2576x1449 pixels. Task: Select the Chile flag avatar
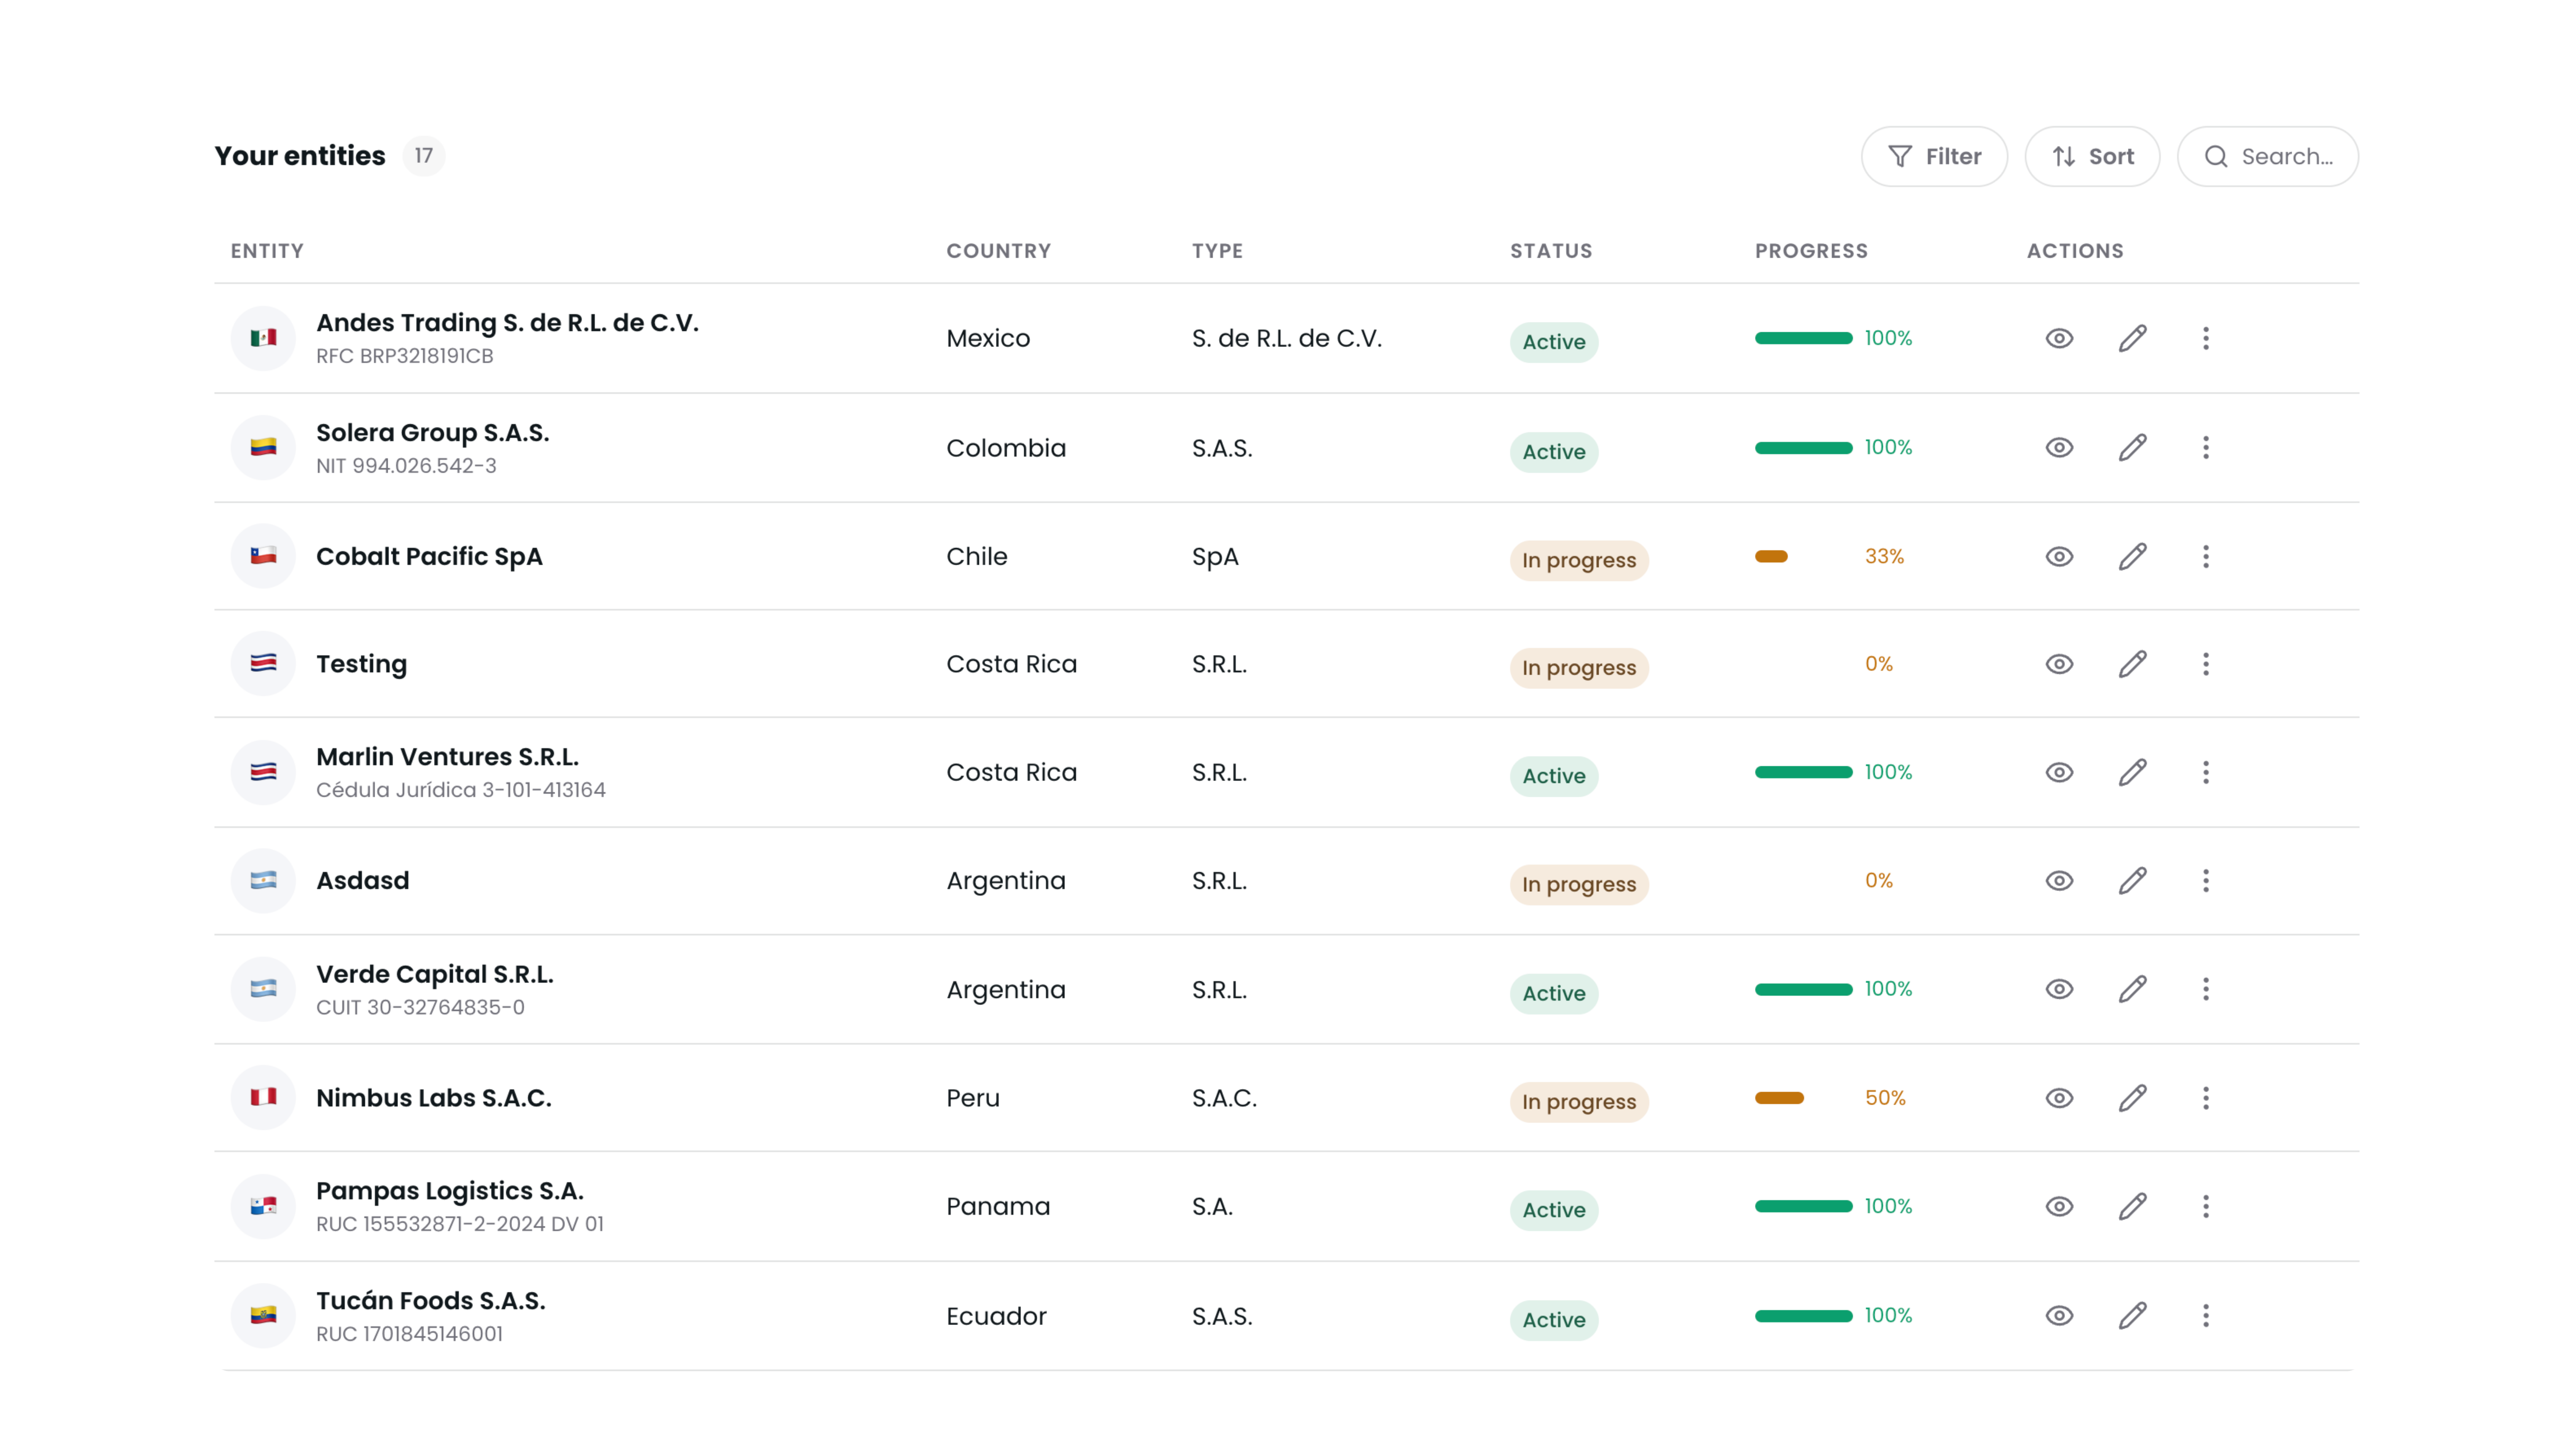pyautogui.click(x=263, y=556)
